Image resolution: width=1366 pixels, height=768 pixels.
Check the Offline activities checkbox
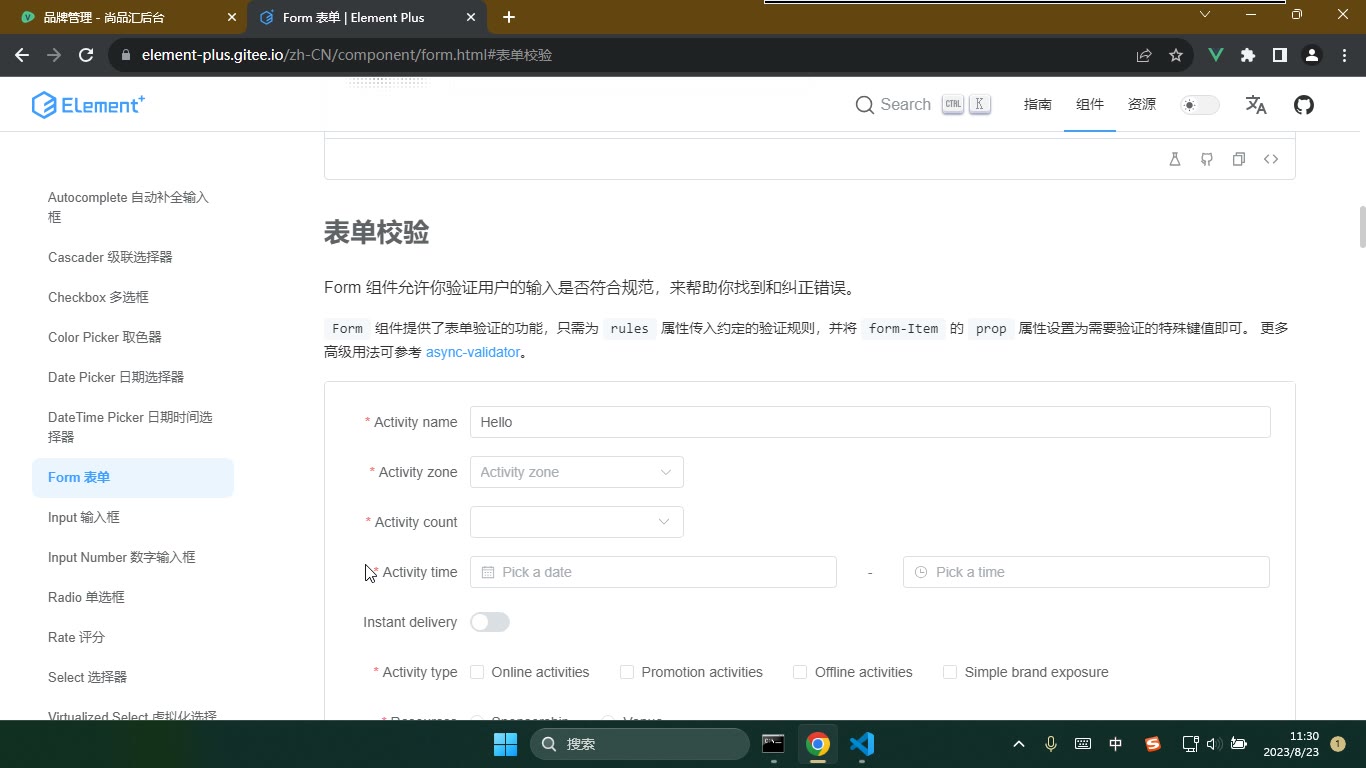pyautogui.click(x=800, y=672)
